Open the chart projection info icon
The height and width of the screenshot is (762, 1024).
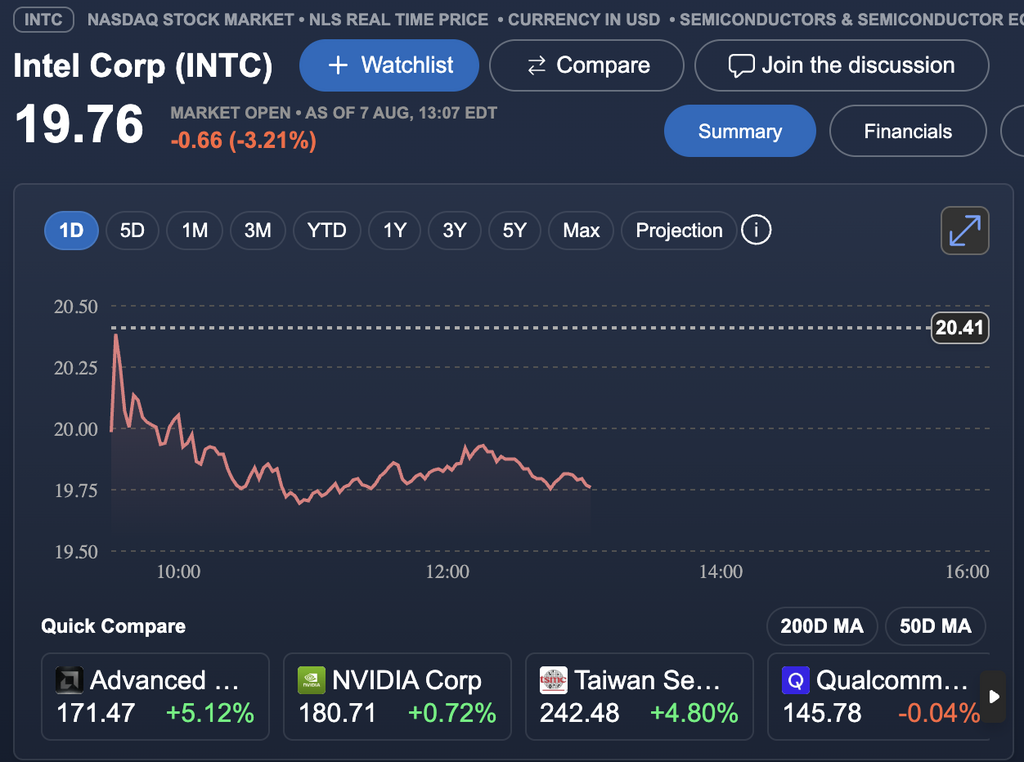click(756, 230)
